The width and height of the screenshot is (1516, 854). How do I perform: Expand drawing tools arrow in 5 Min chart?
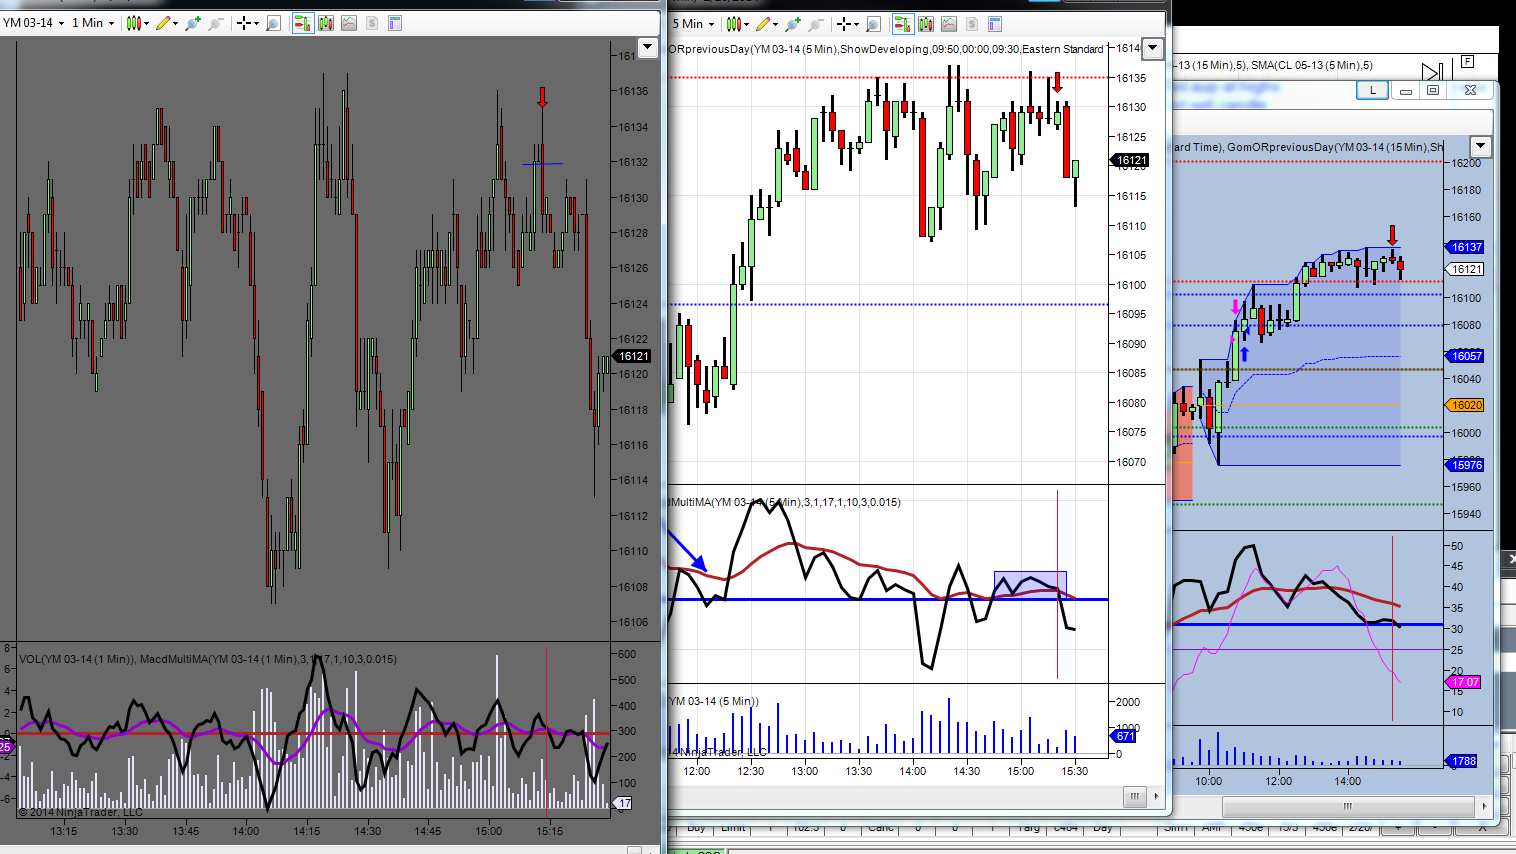775,24
